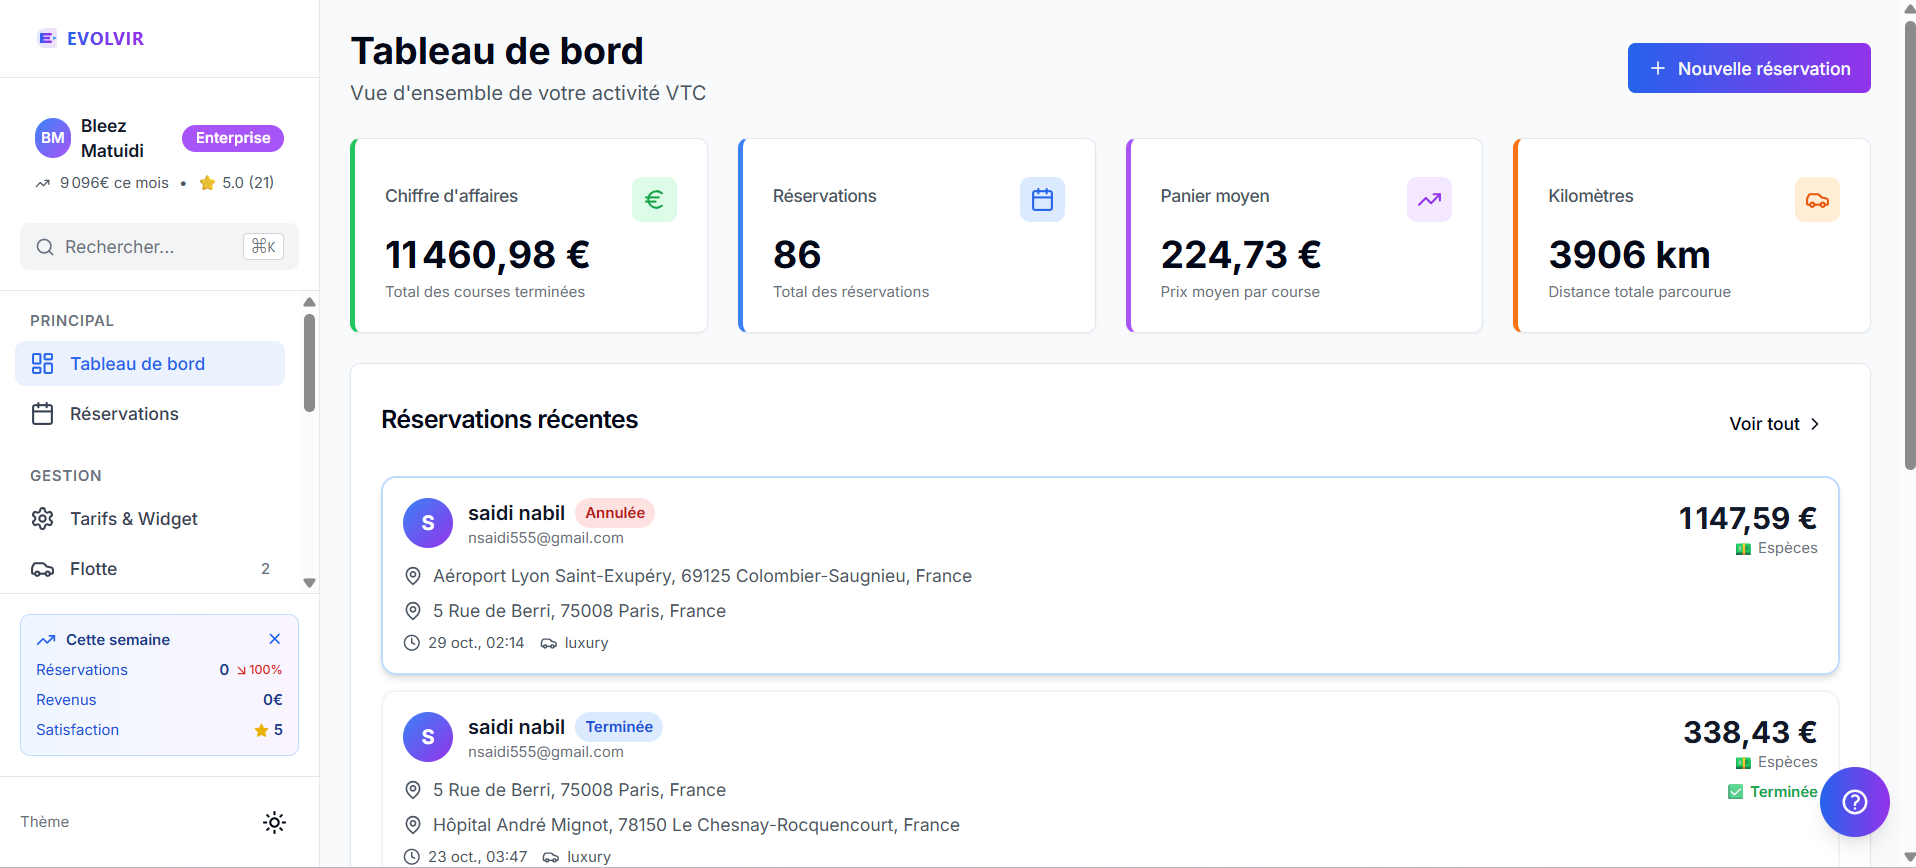Viewport: 1916px width, 868px height.
Task: Click car icon next to luxury on 29 oct.
Action: tap(549, 643)
